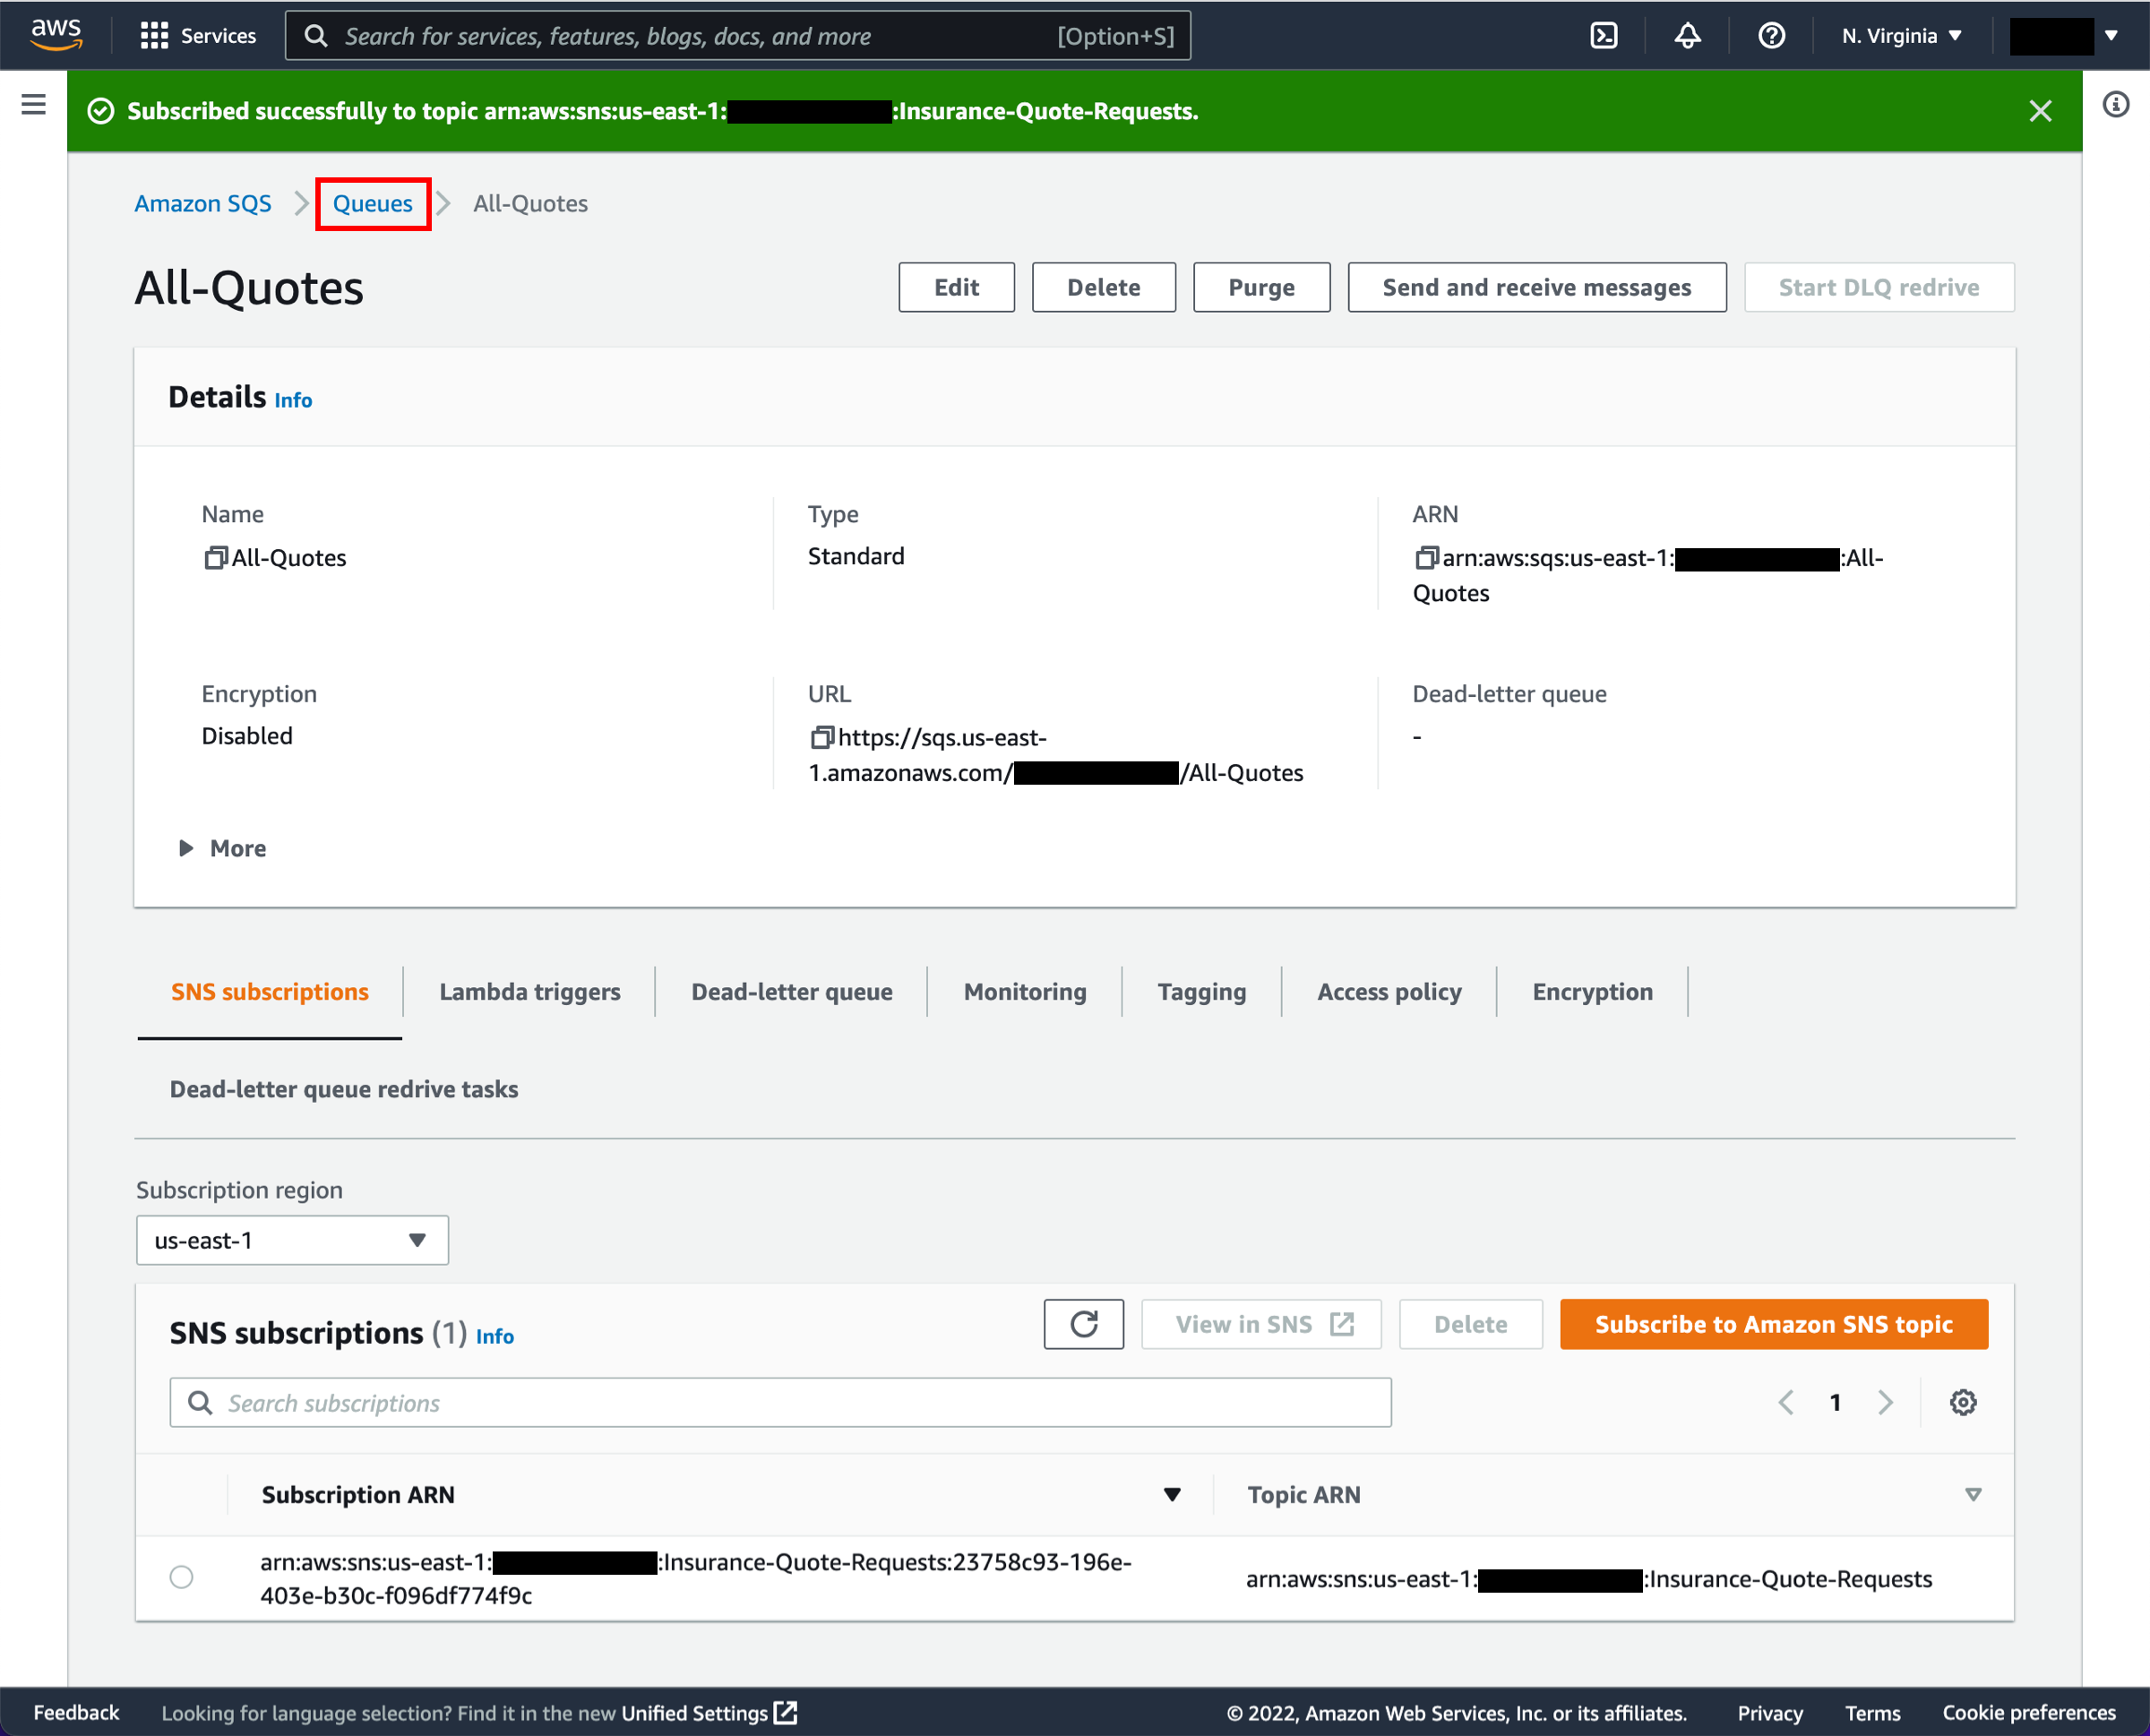This screenshot has width=2150, height=1736.
Task: Click the copy URL icon for SQS endpoint
Action: pos(820,739)
